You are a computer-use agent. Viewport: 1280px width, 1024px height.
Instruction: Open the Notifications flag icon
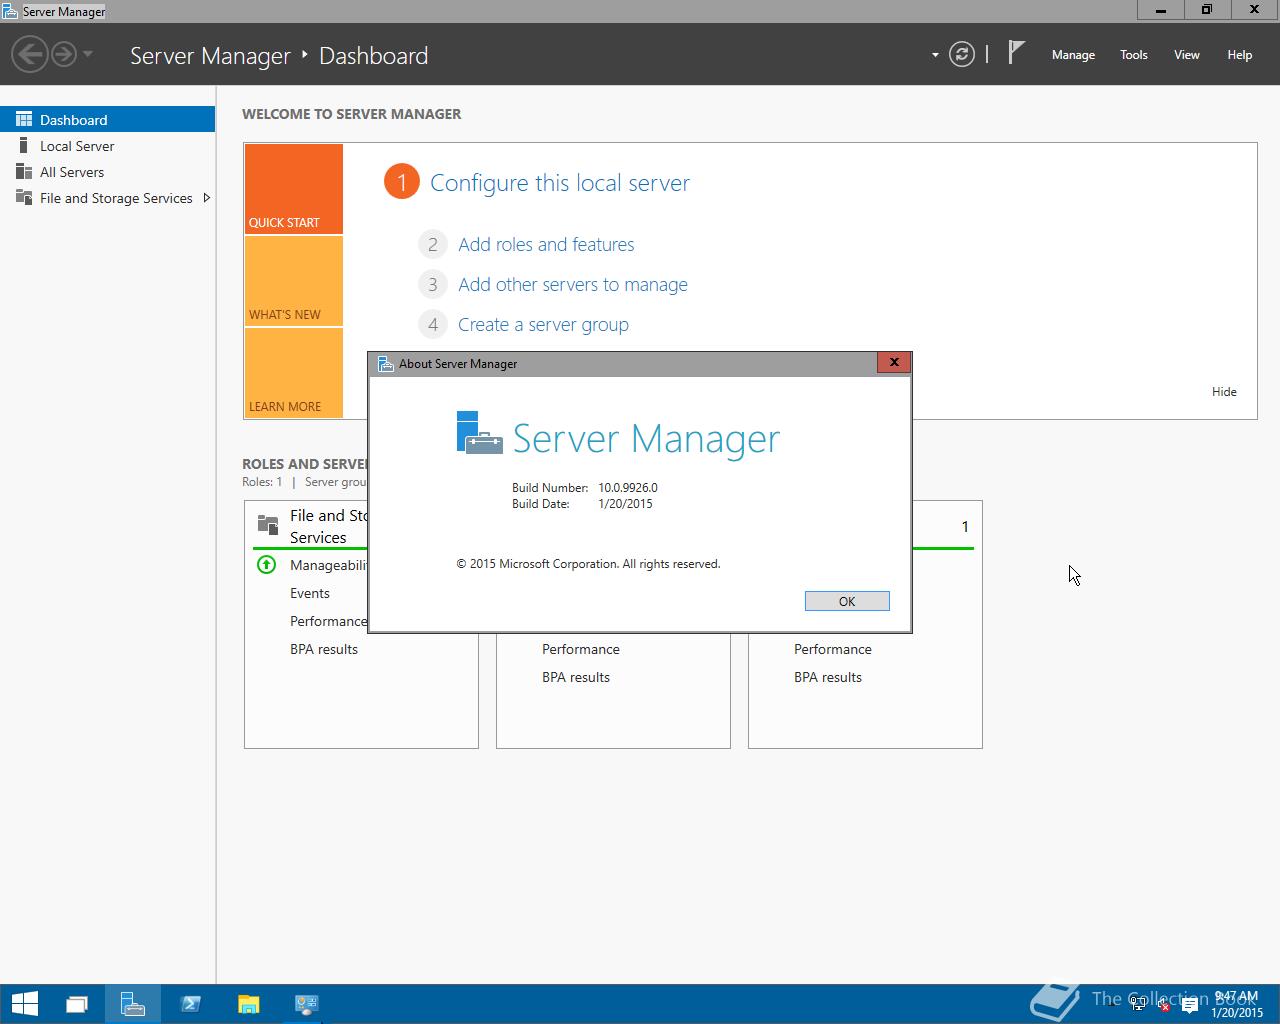(1016, 53)
